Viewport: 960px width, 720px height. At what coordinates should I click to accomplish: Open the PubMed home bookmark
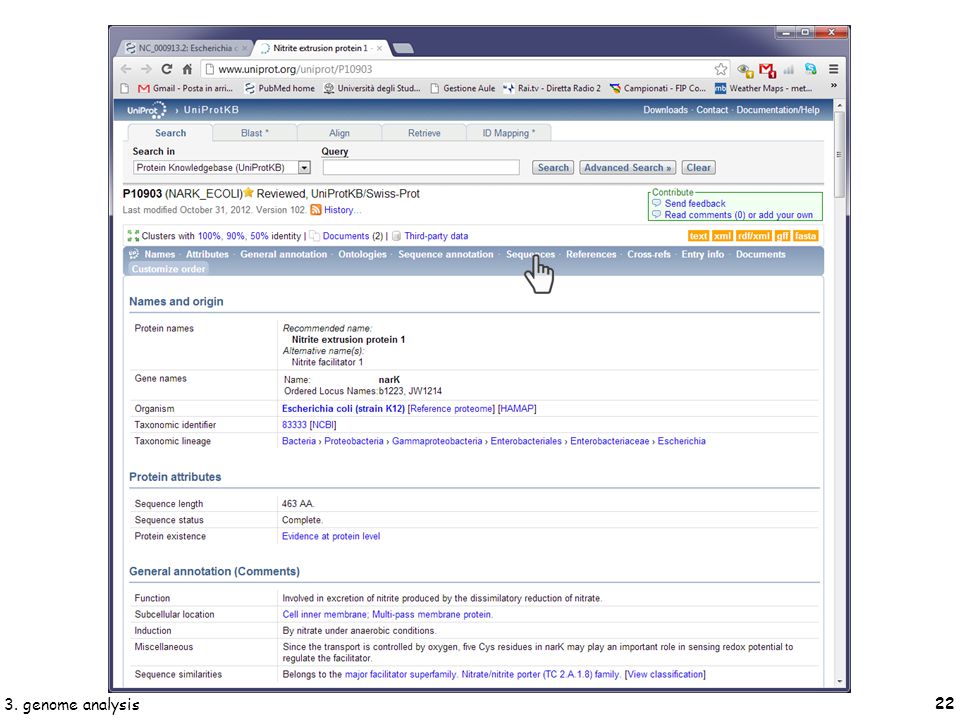coord(280,88)
